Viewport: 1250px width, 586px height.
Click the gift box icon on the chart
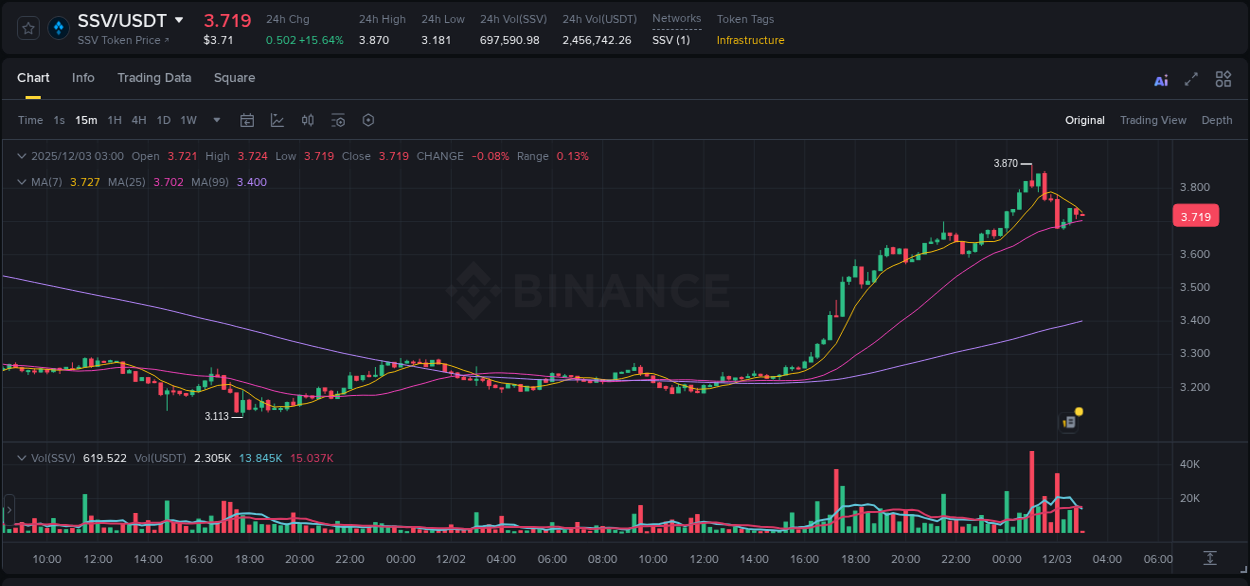pyautogui.click(x=1069, y=421)
